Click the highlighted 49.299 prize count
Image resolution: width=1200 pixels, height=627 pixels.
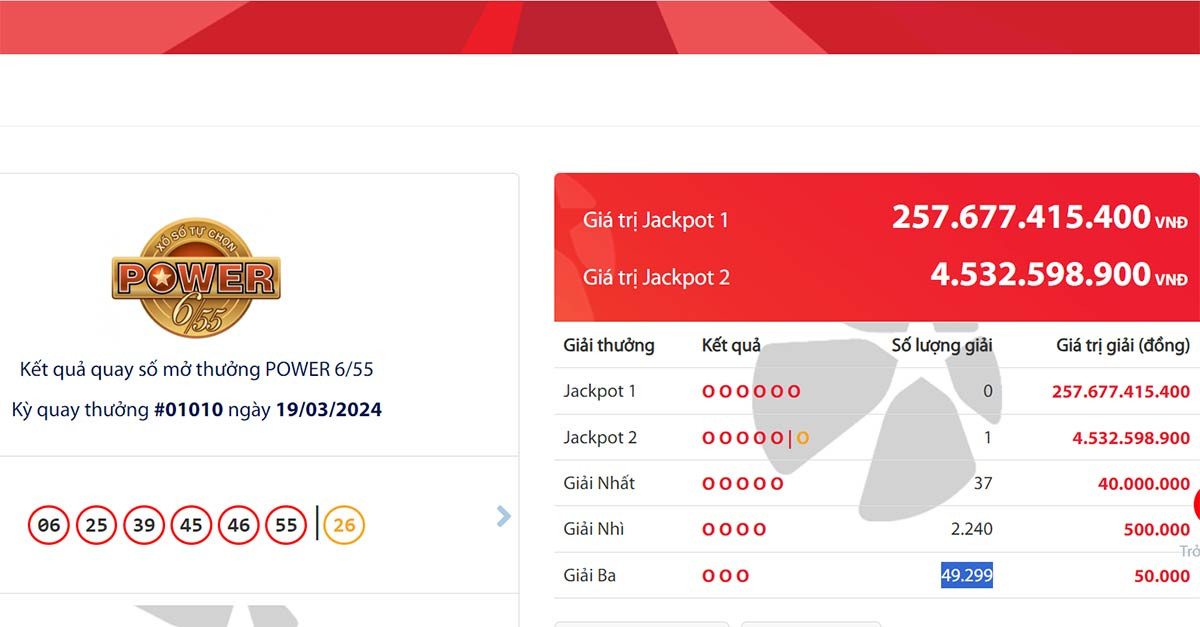pyautogui.click(x=966, y=576)
